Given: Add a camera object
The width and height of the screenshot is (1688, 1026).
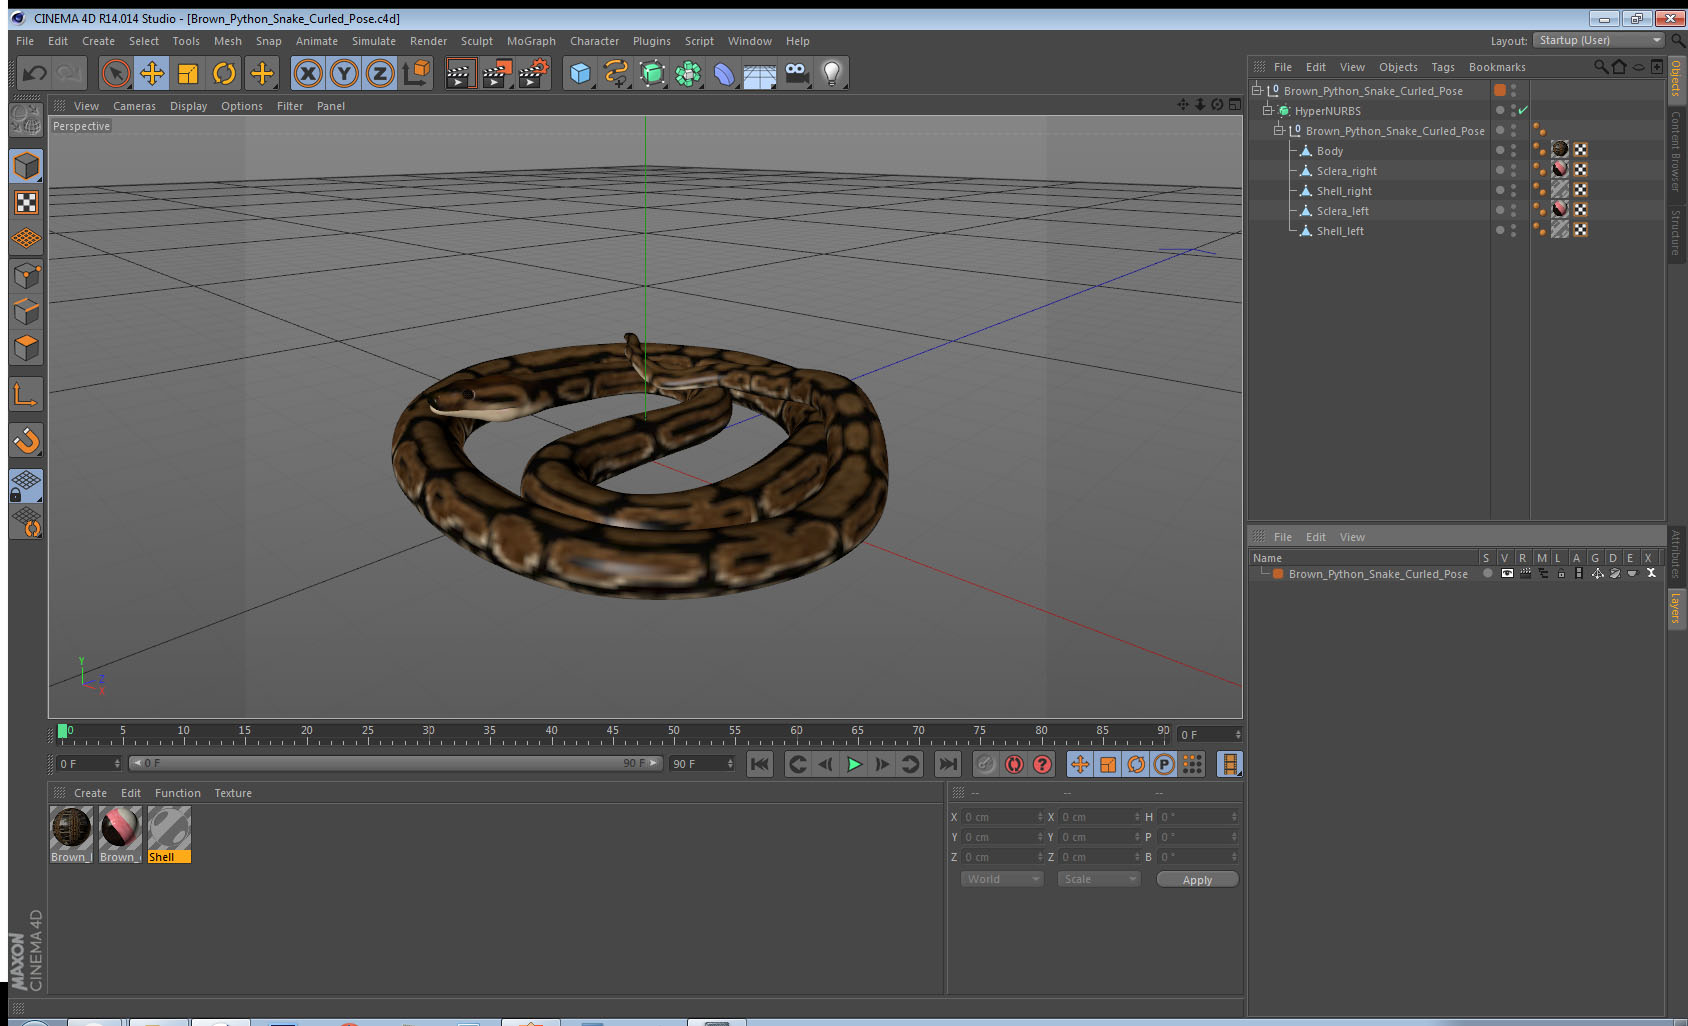Looking at the screenshot, I should (x=796, y=73).
